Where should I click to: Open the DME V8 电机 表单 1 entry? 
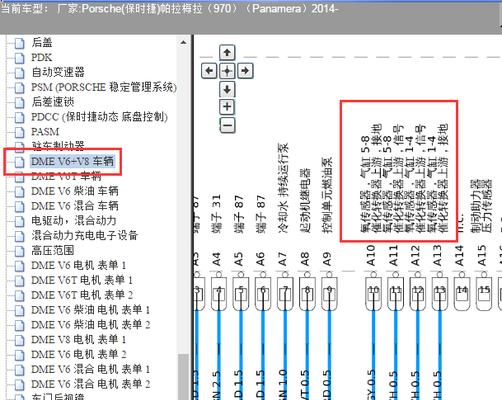79,339
